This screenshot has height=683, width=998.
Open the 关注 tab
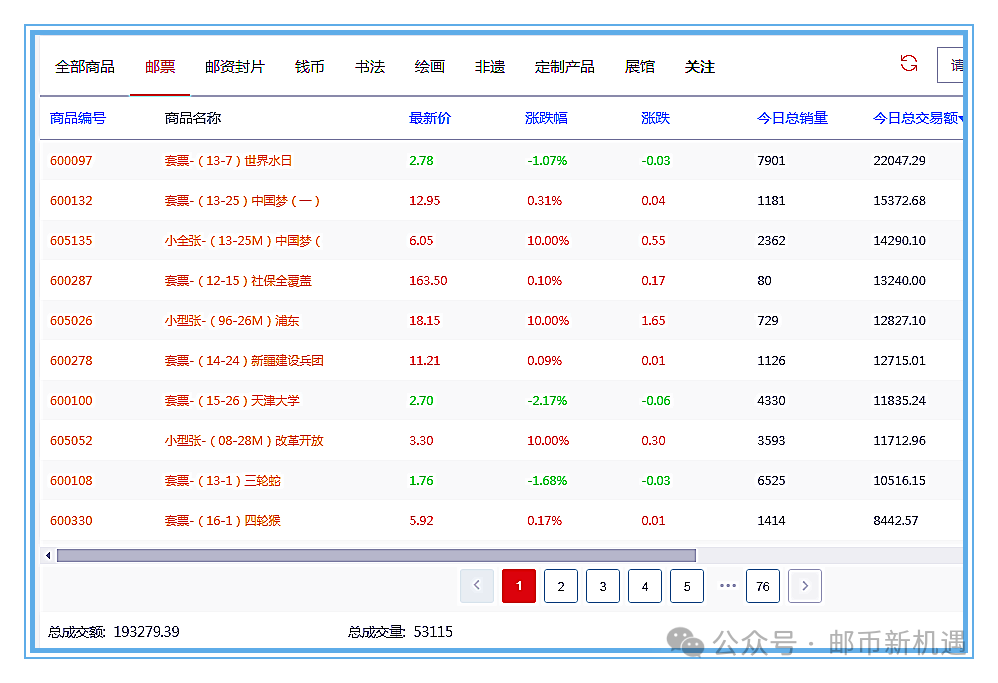[699, 67]
